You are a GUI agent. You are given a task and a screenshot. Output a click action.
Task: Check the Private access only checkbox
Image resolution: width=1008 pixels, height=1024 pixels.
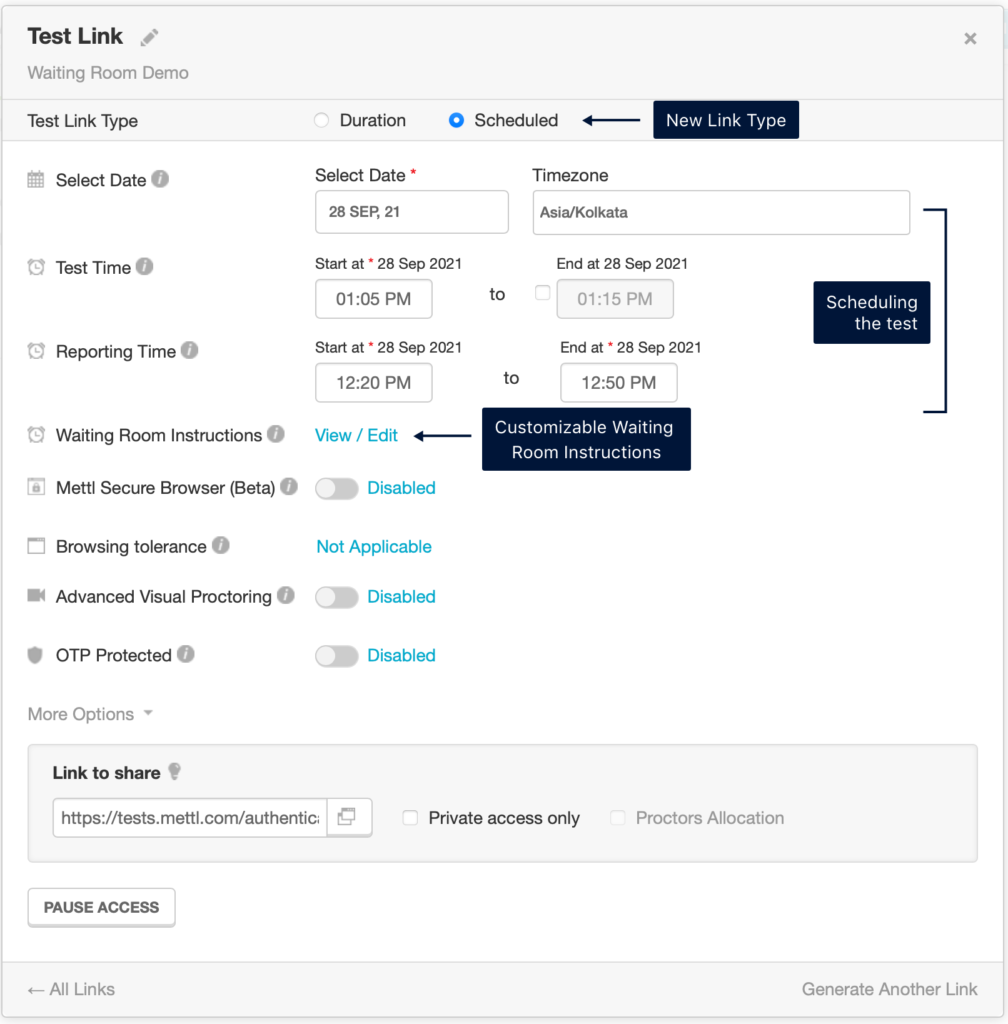click(x=410, y=818)
